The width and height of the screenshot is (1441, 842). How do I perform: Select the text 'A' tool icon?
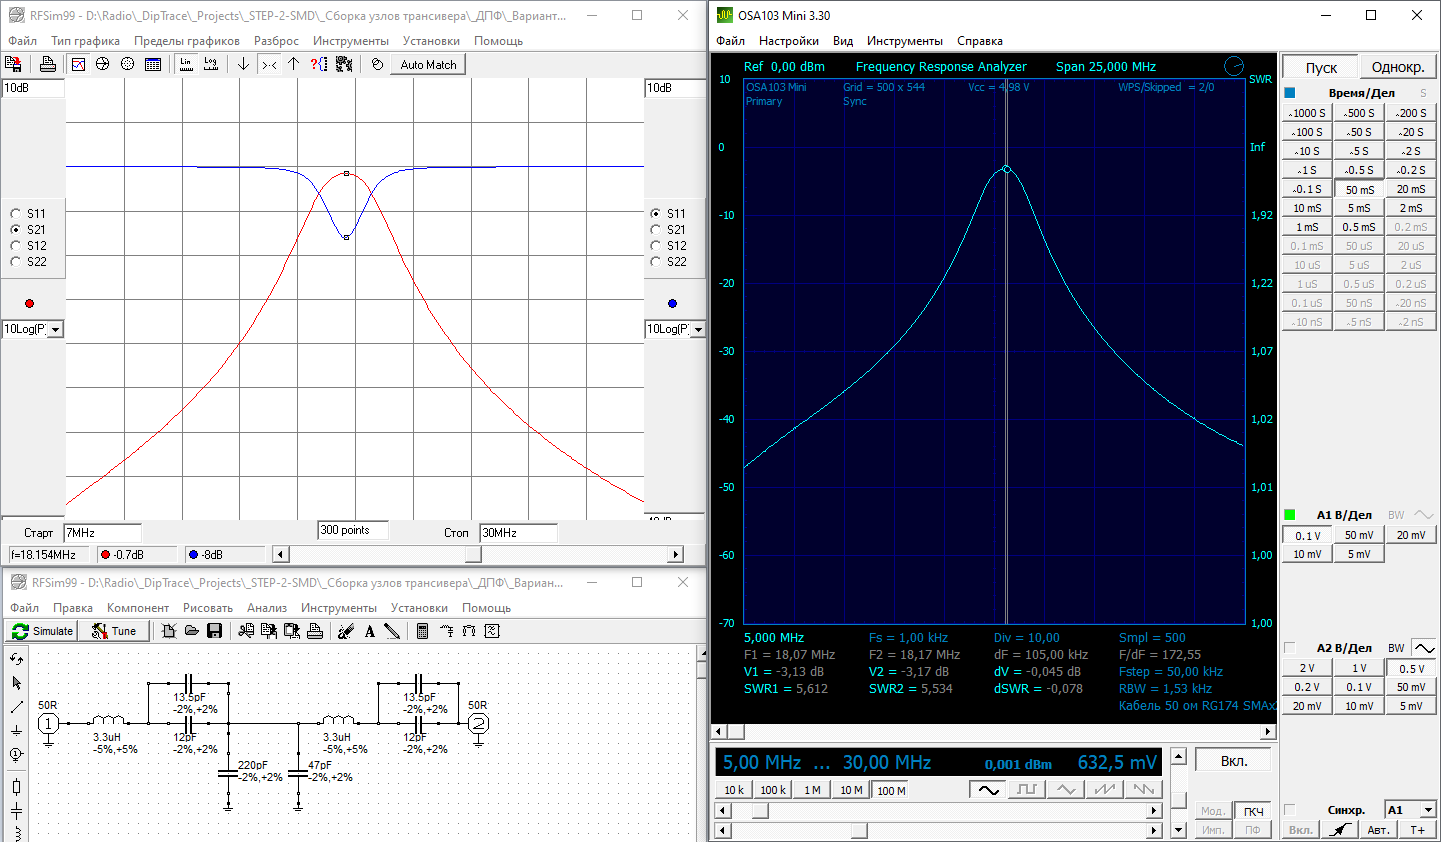pyautogui.click(x=369, y=631)
